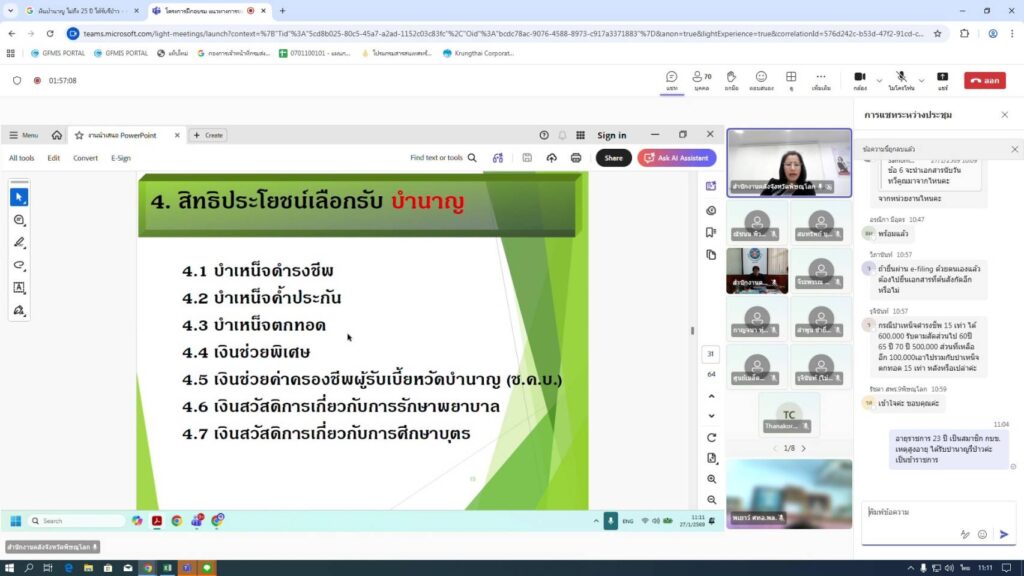
Task: Toggle the camera on or off
Action: (x=859, y=79)
